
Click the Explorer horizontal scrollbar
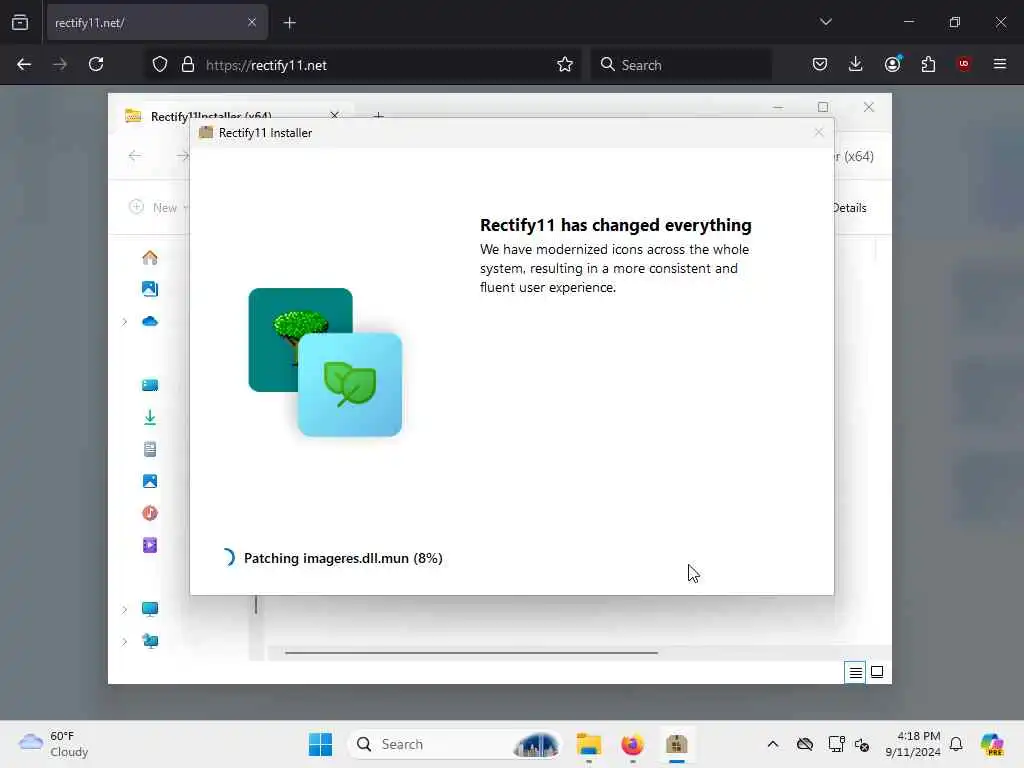471,652
